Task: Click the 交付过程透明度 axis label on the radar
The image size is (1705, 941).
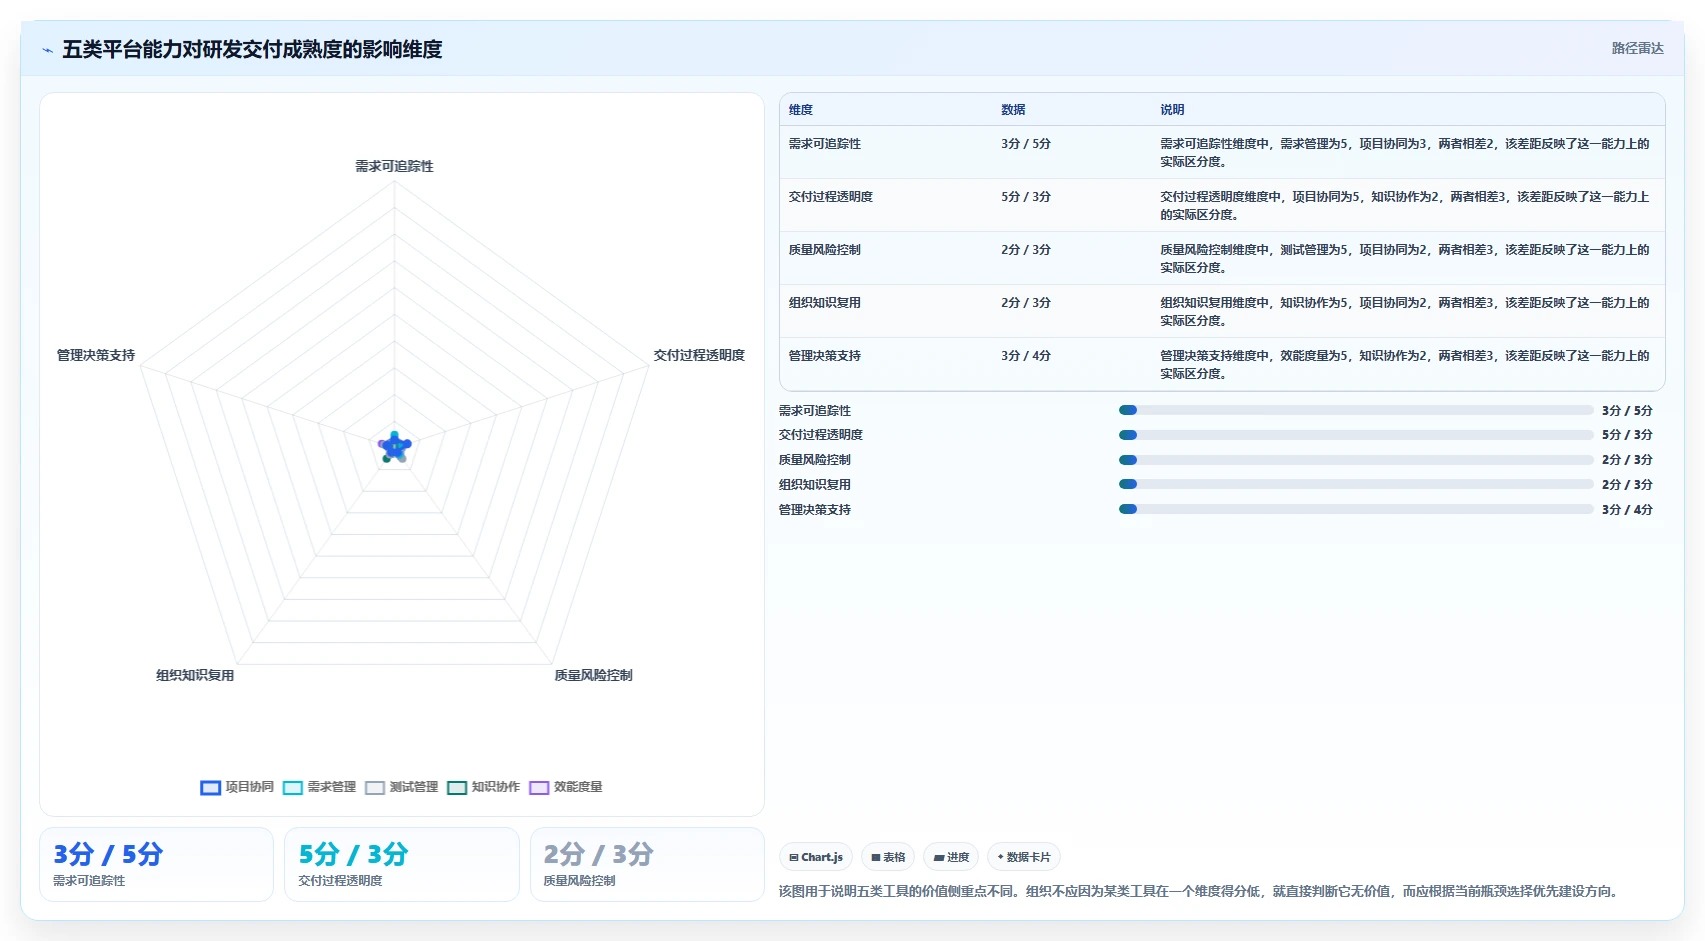Action: pos(699,355)
